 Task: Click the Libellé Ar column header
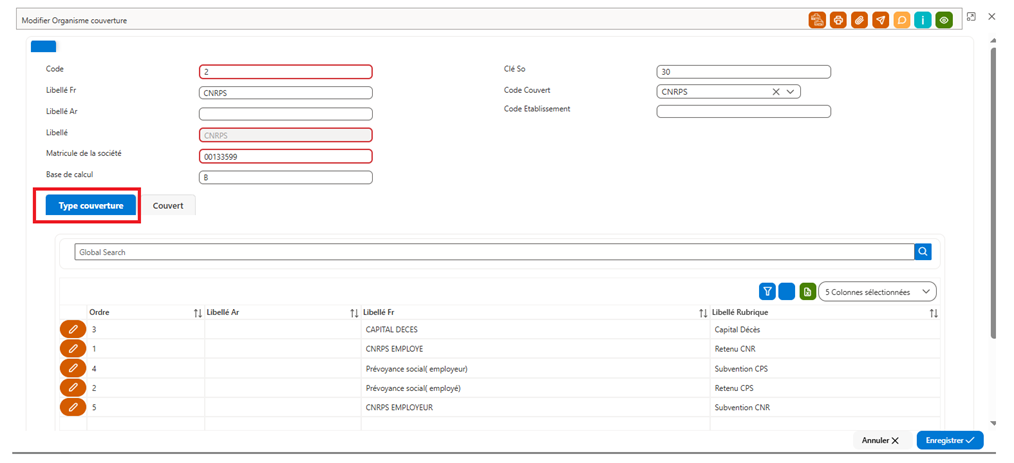coord(283,312)
